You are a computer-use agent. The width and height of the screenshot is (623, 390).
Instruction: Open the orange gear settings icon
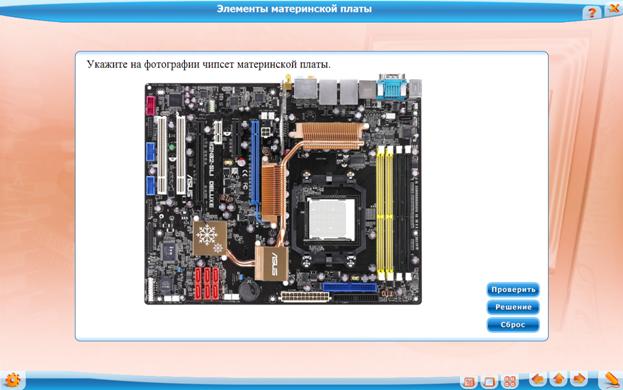pyautogui.click(x=13, y=380)
